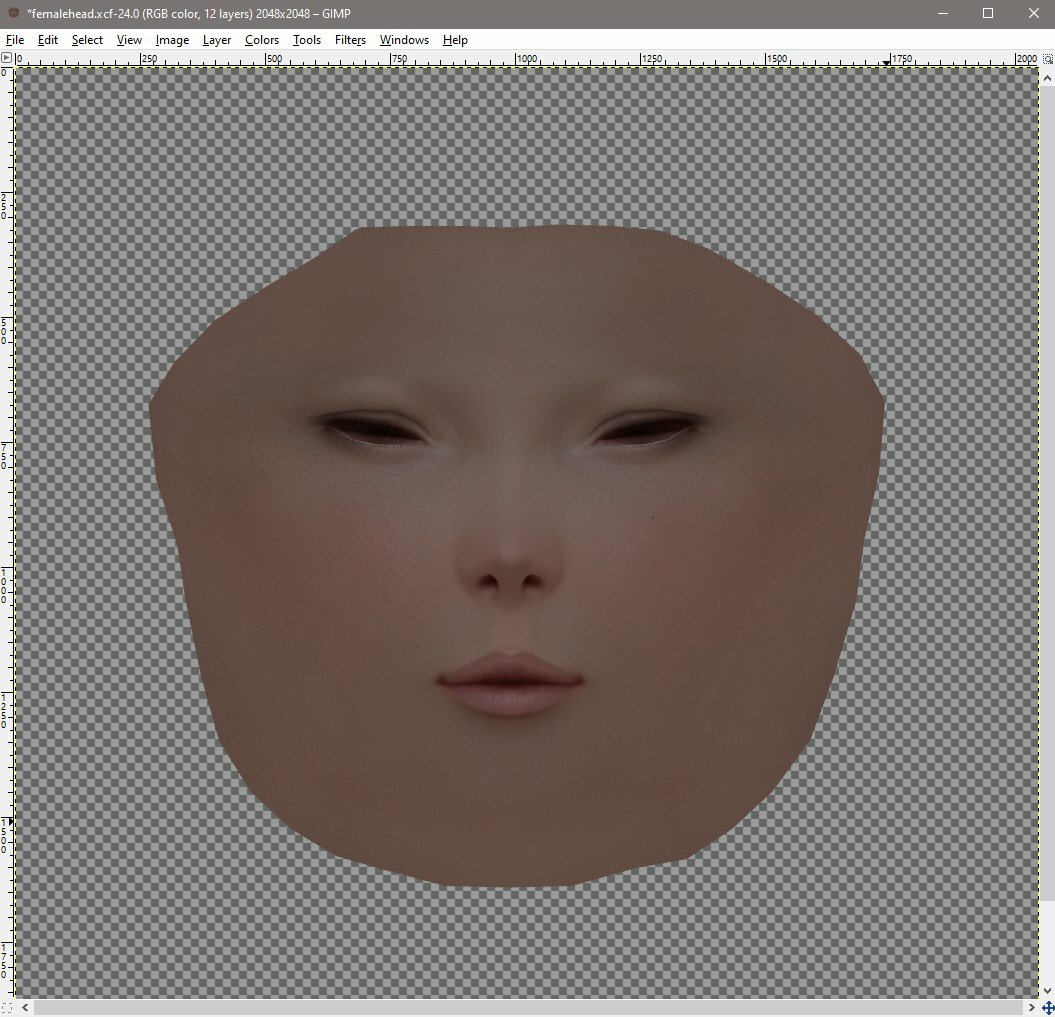Viewport: 1055px width, 1017px height.
Task: Click the tip of the nose on the canvas
Action: click(x=510, y=565)
